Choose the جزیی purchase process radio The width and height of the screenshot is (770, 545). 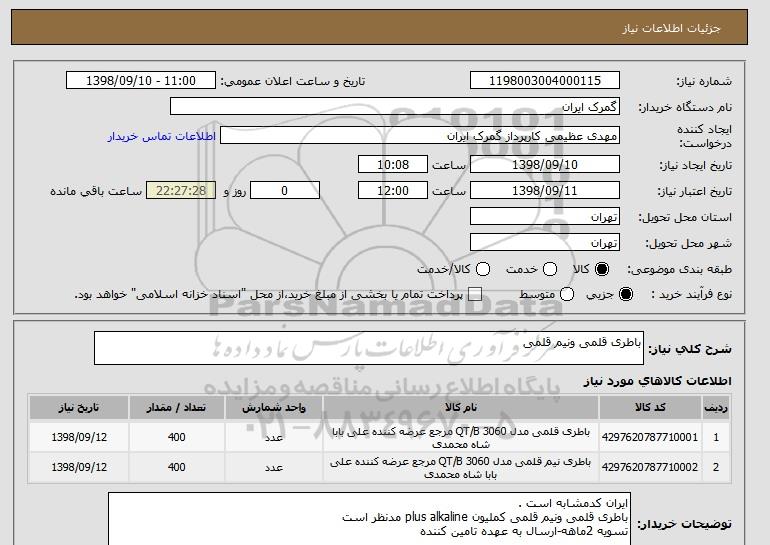click(x=626, y=294)
